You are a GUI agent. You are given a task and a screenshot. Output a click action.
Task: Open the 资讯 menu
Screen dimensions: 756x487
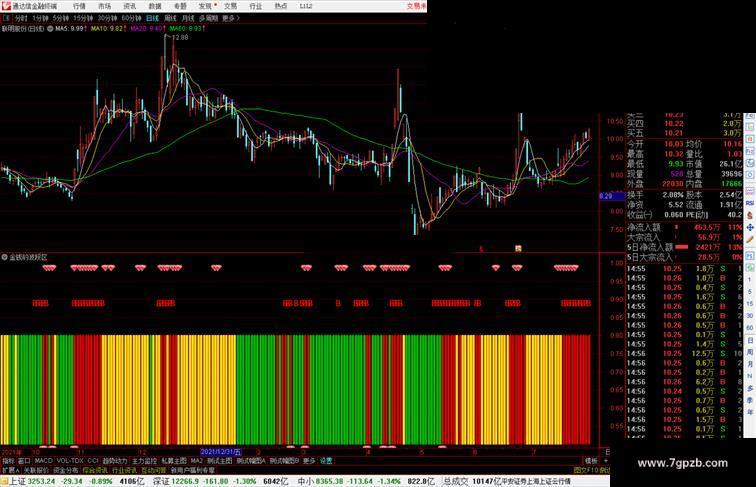click(129, 6)
